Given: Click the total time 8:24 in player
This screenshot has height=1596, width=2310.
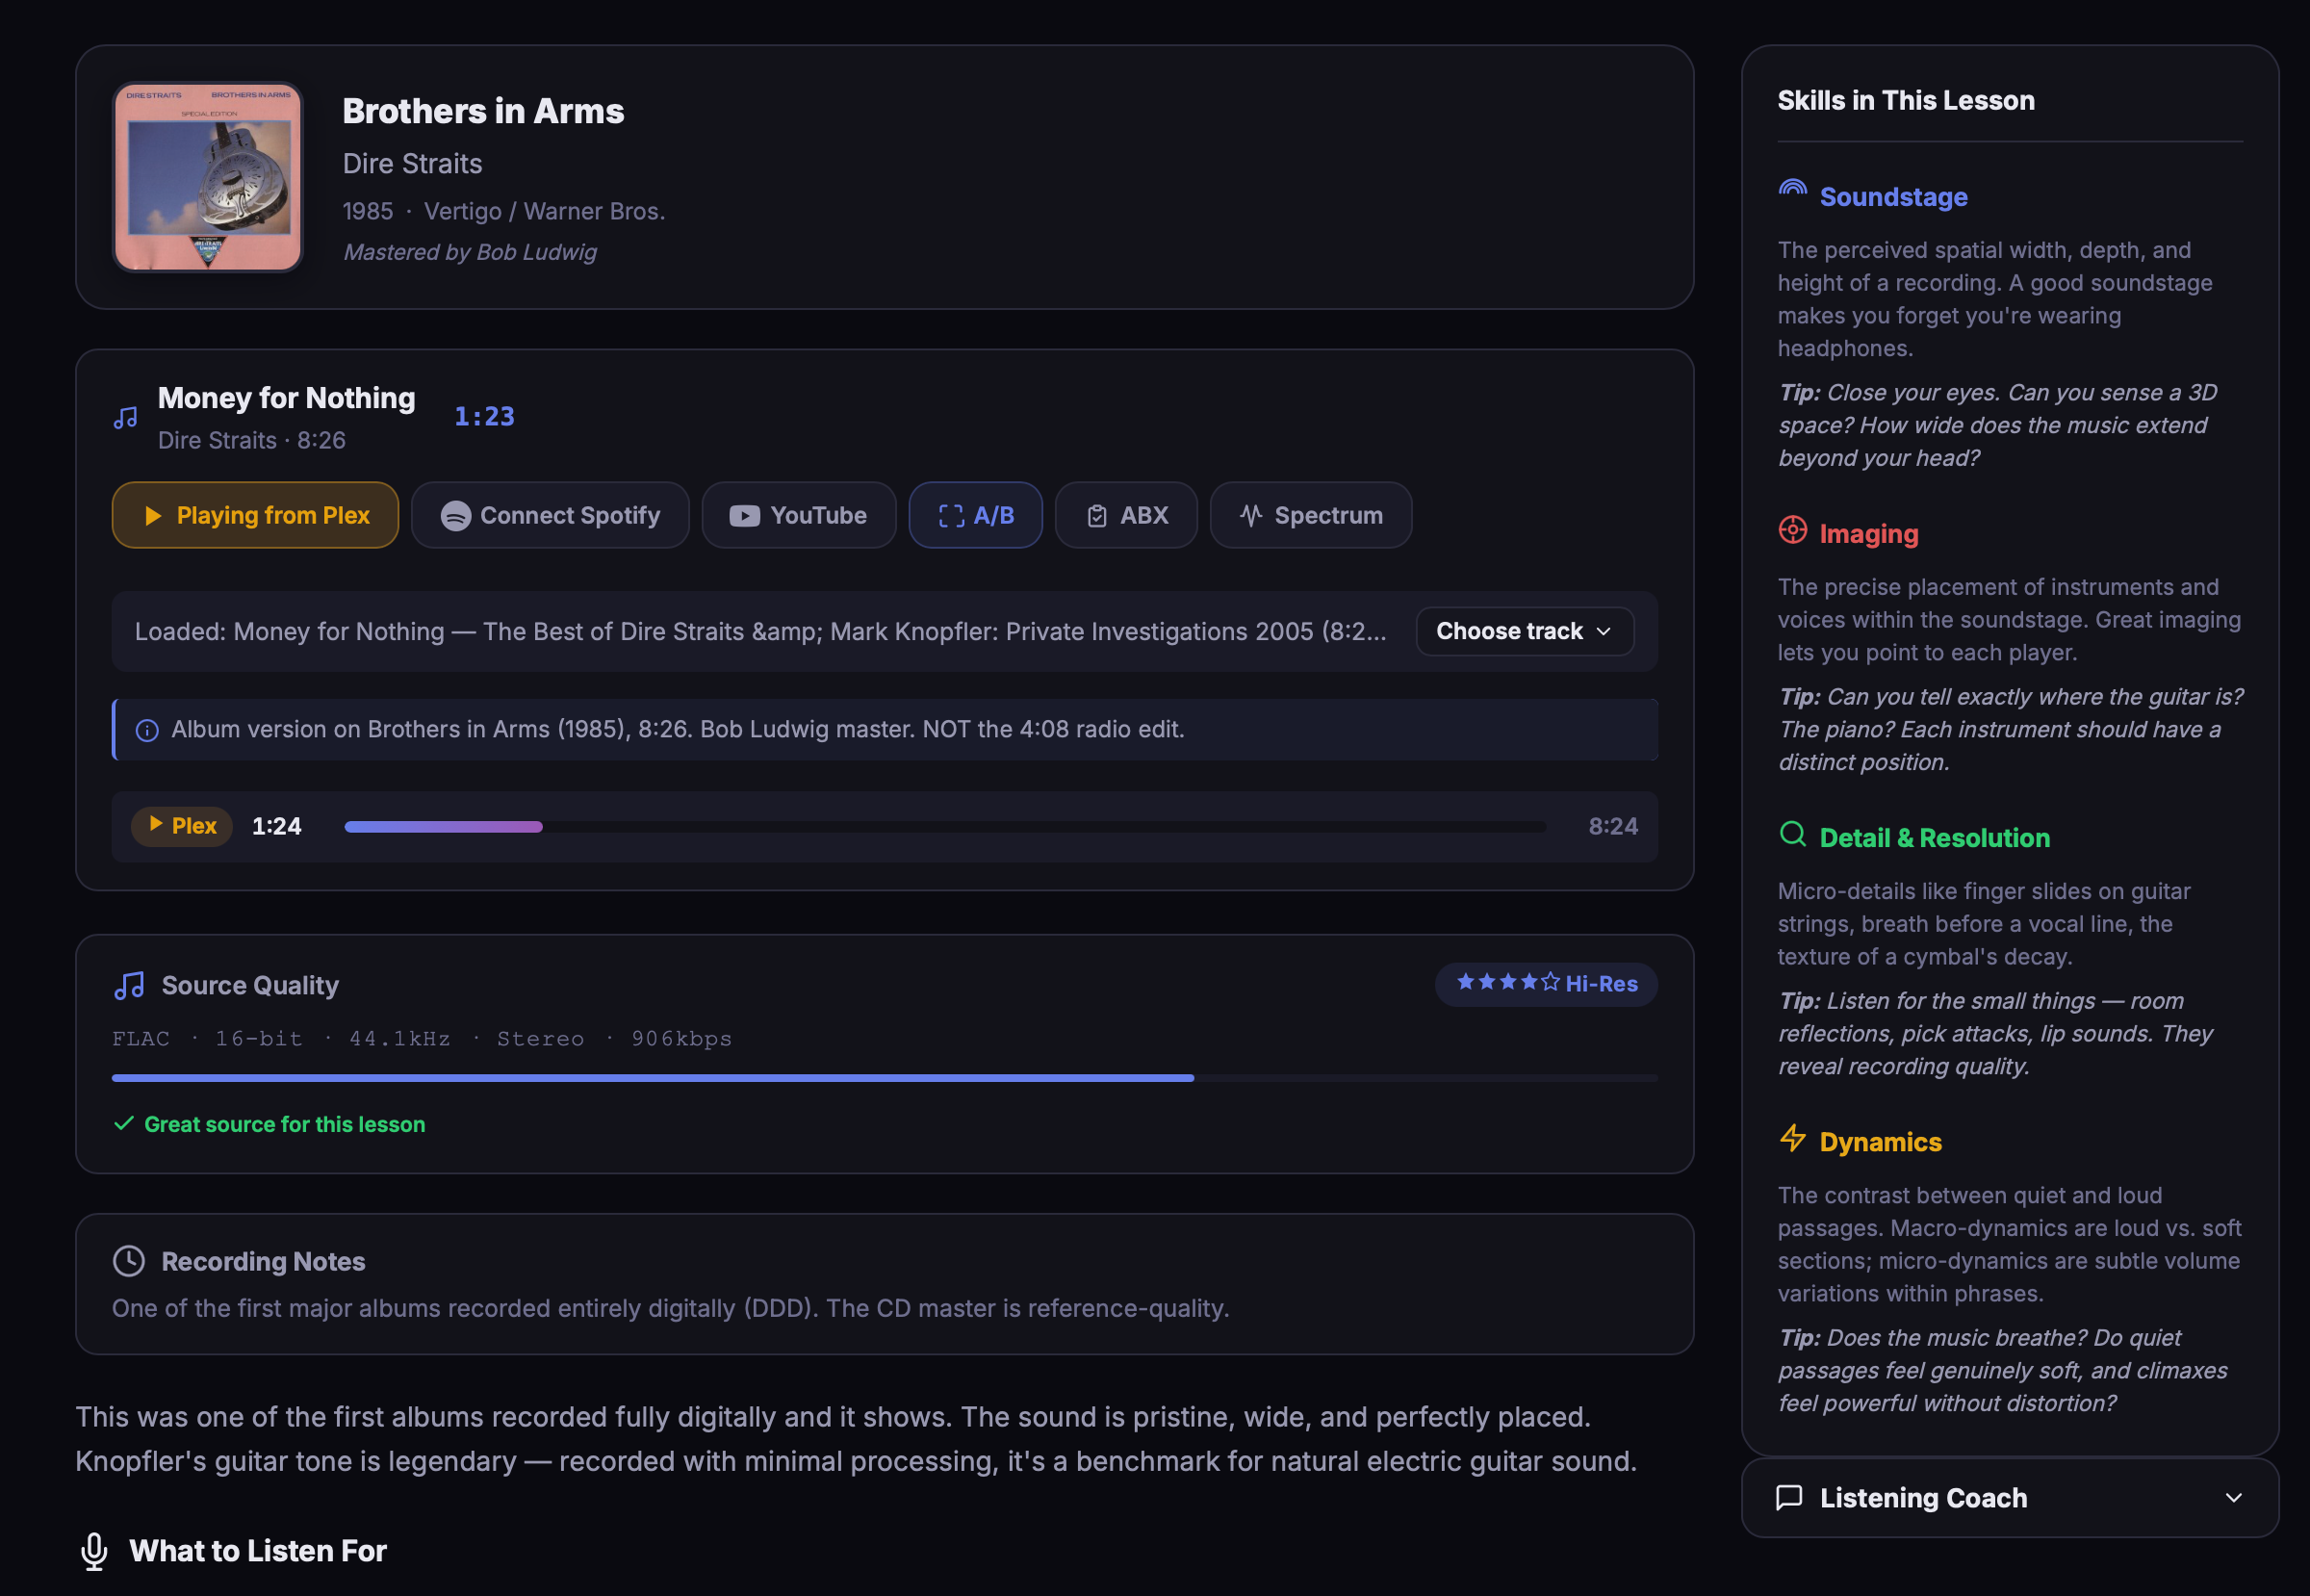Looking at the screenshot, I should [x=1613, y=826].
